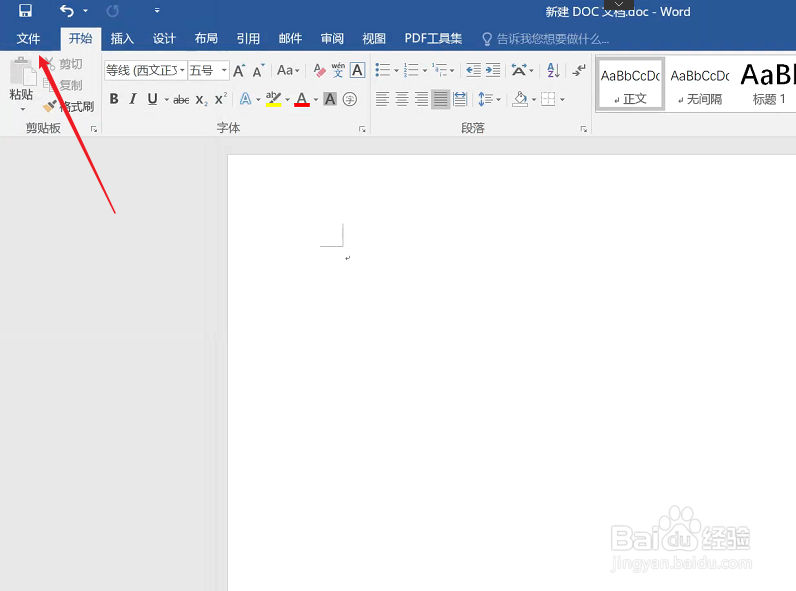Click the increase indent icon
Viewport: 796px width, 591px height.
493,70
